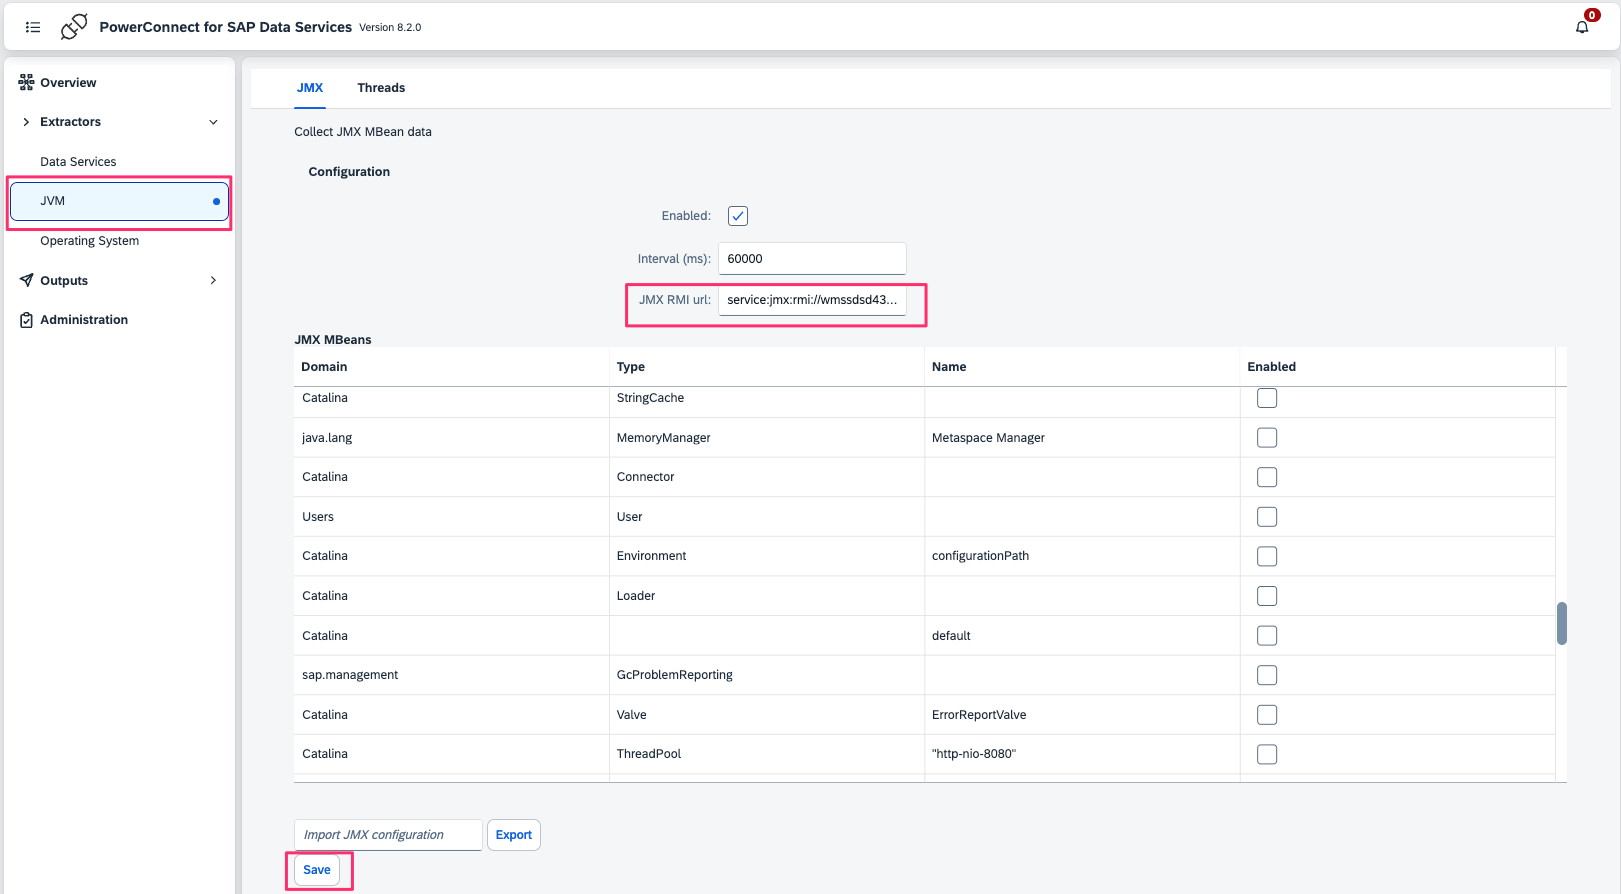Enable the GcProblemReporting MBean checkbox
The image size is (1621, 894).
(1267, 675)
